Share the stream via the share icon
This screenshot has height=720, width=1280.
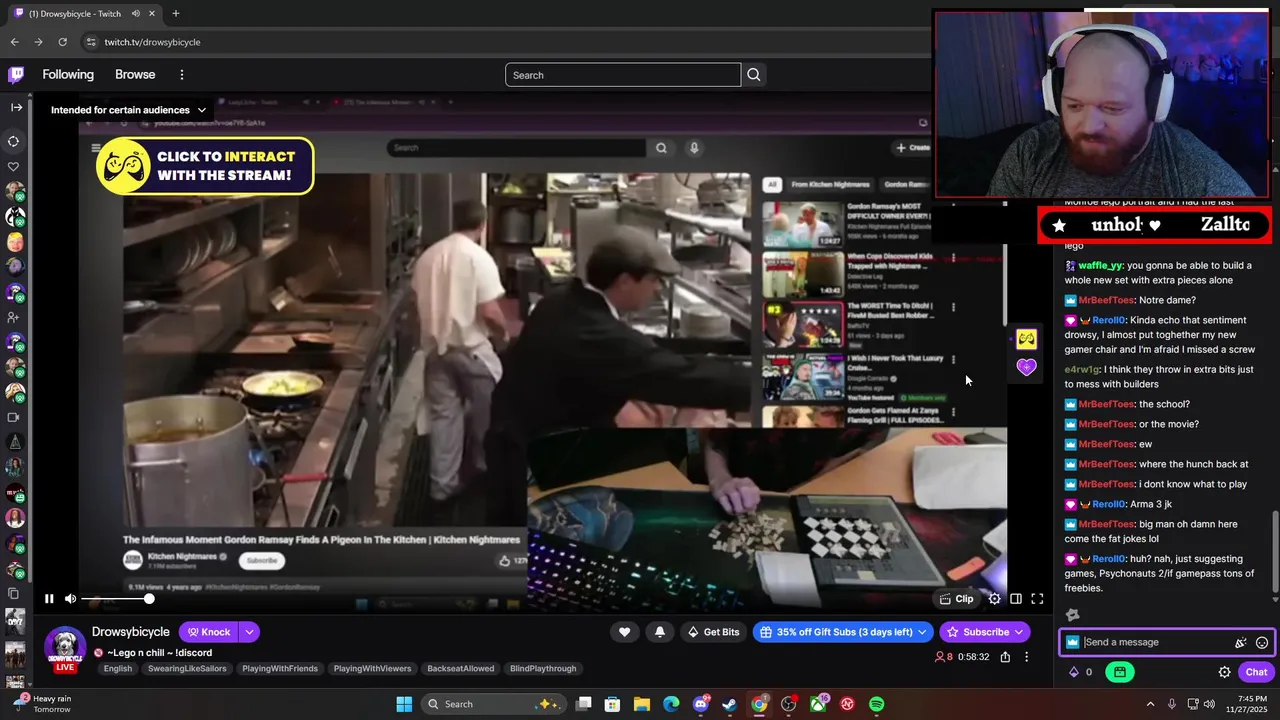point(1005,657)
